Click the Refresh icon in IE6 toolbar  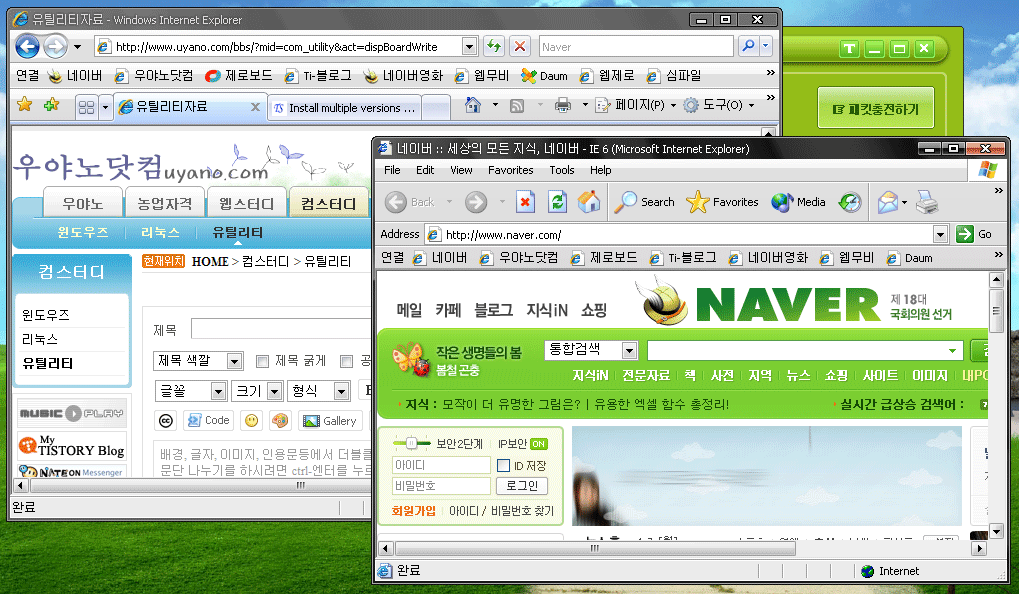[557, 202]
